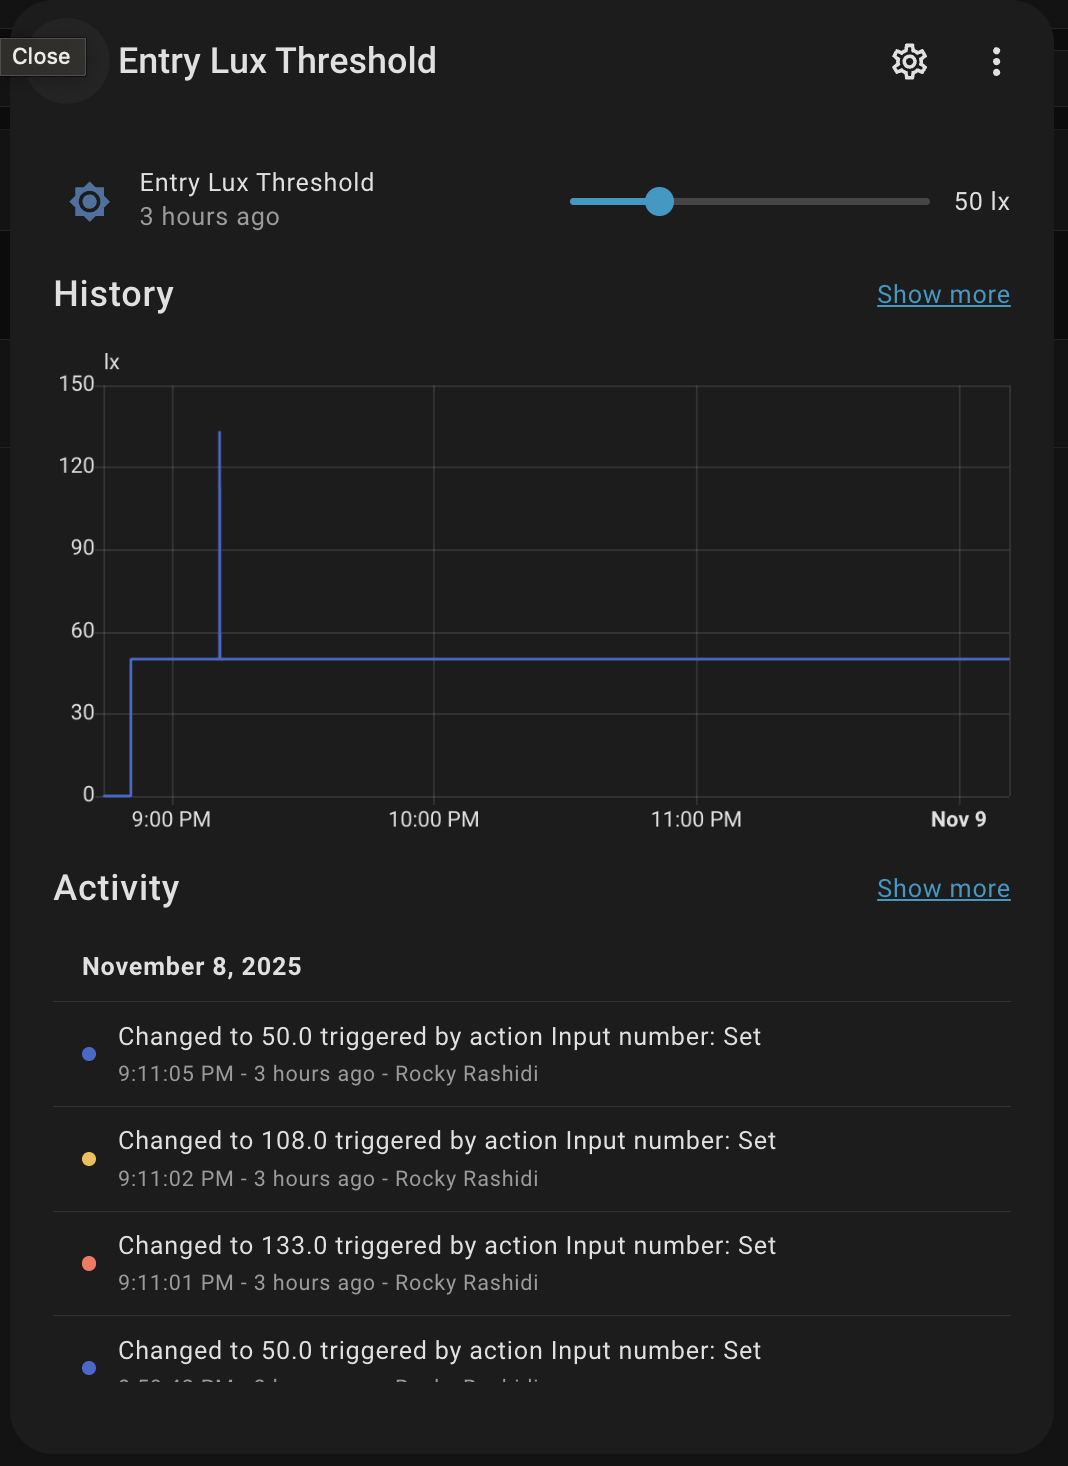Click the November 8, 2025 date header
Screen dimensions: 1068x1466
click(x=192, y=967)
